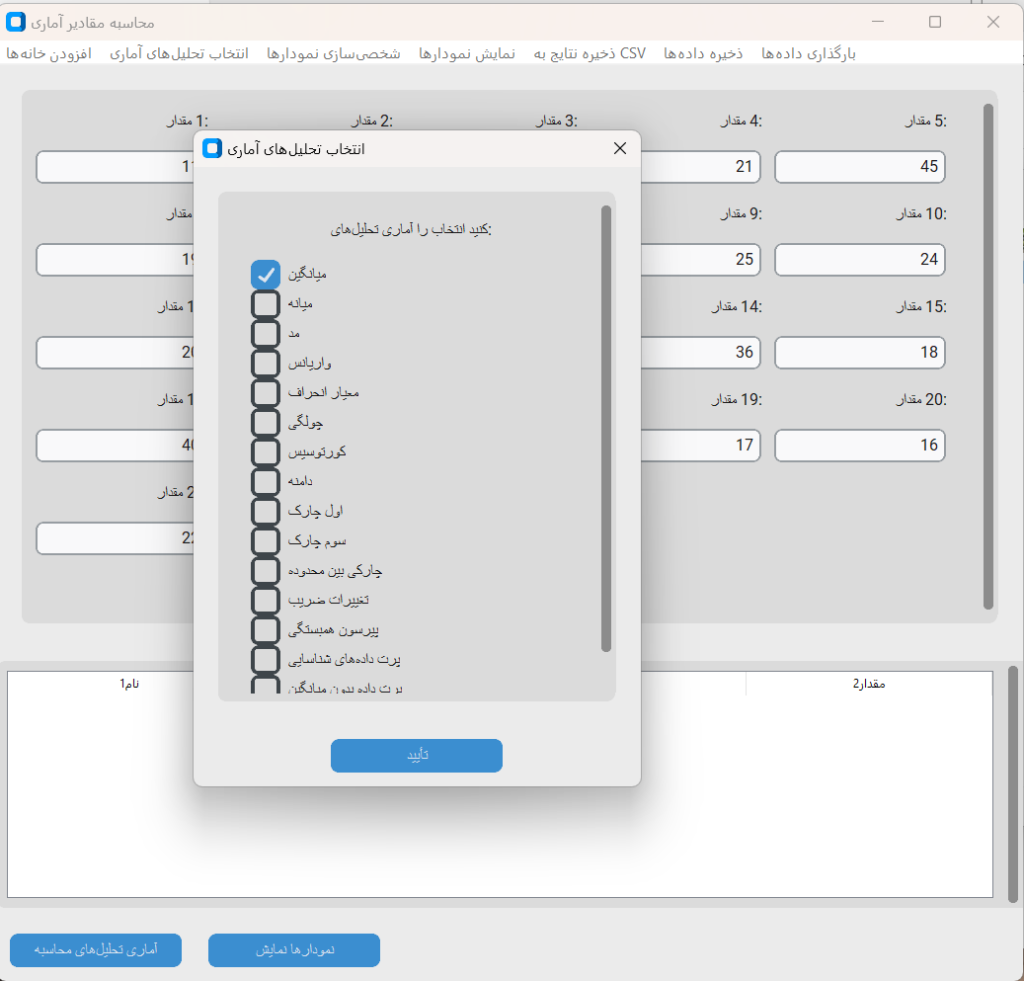Open the بارگذاری داده‌ها (load data) menu
1024x981 pixels.
pyautogui.click(x=808, y=53)
